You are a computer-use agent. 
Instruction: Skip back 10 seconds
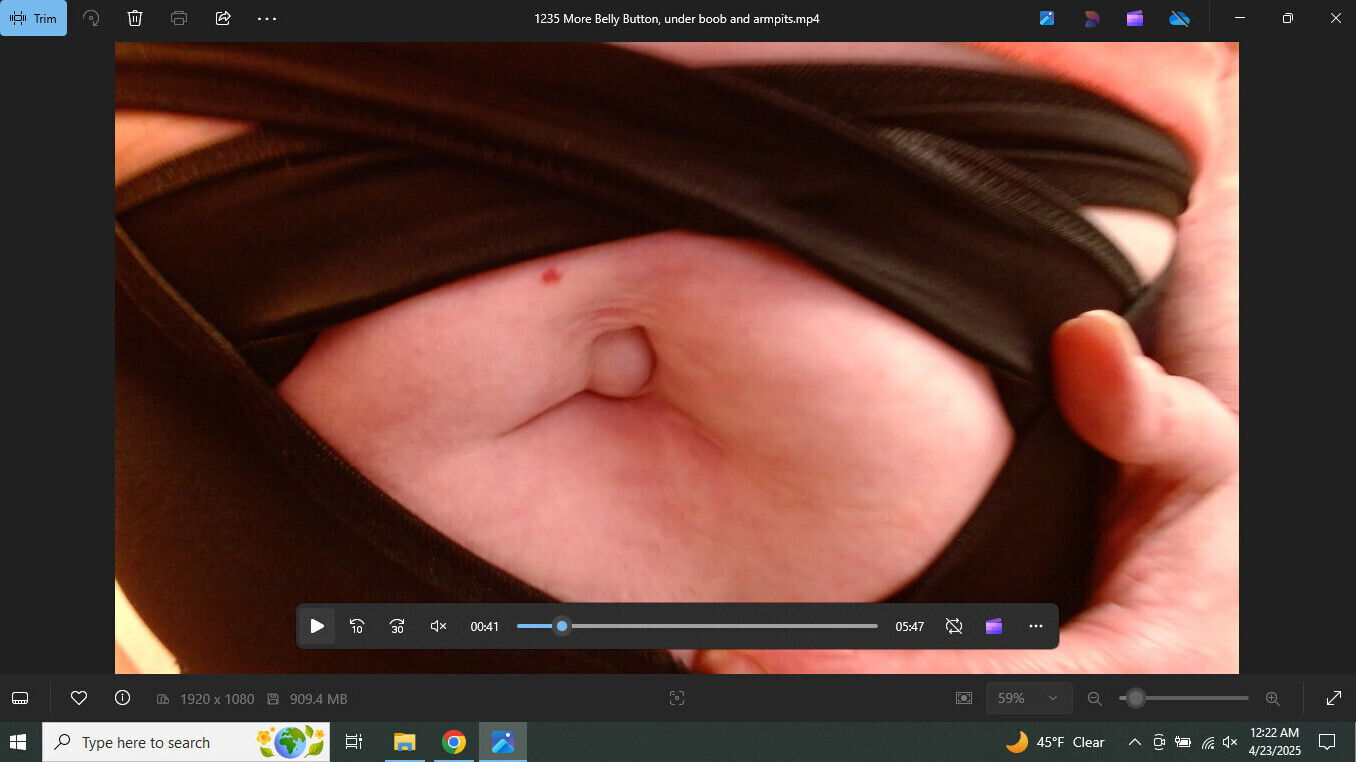click(x=357, y=627)
